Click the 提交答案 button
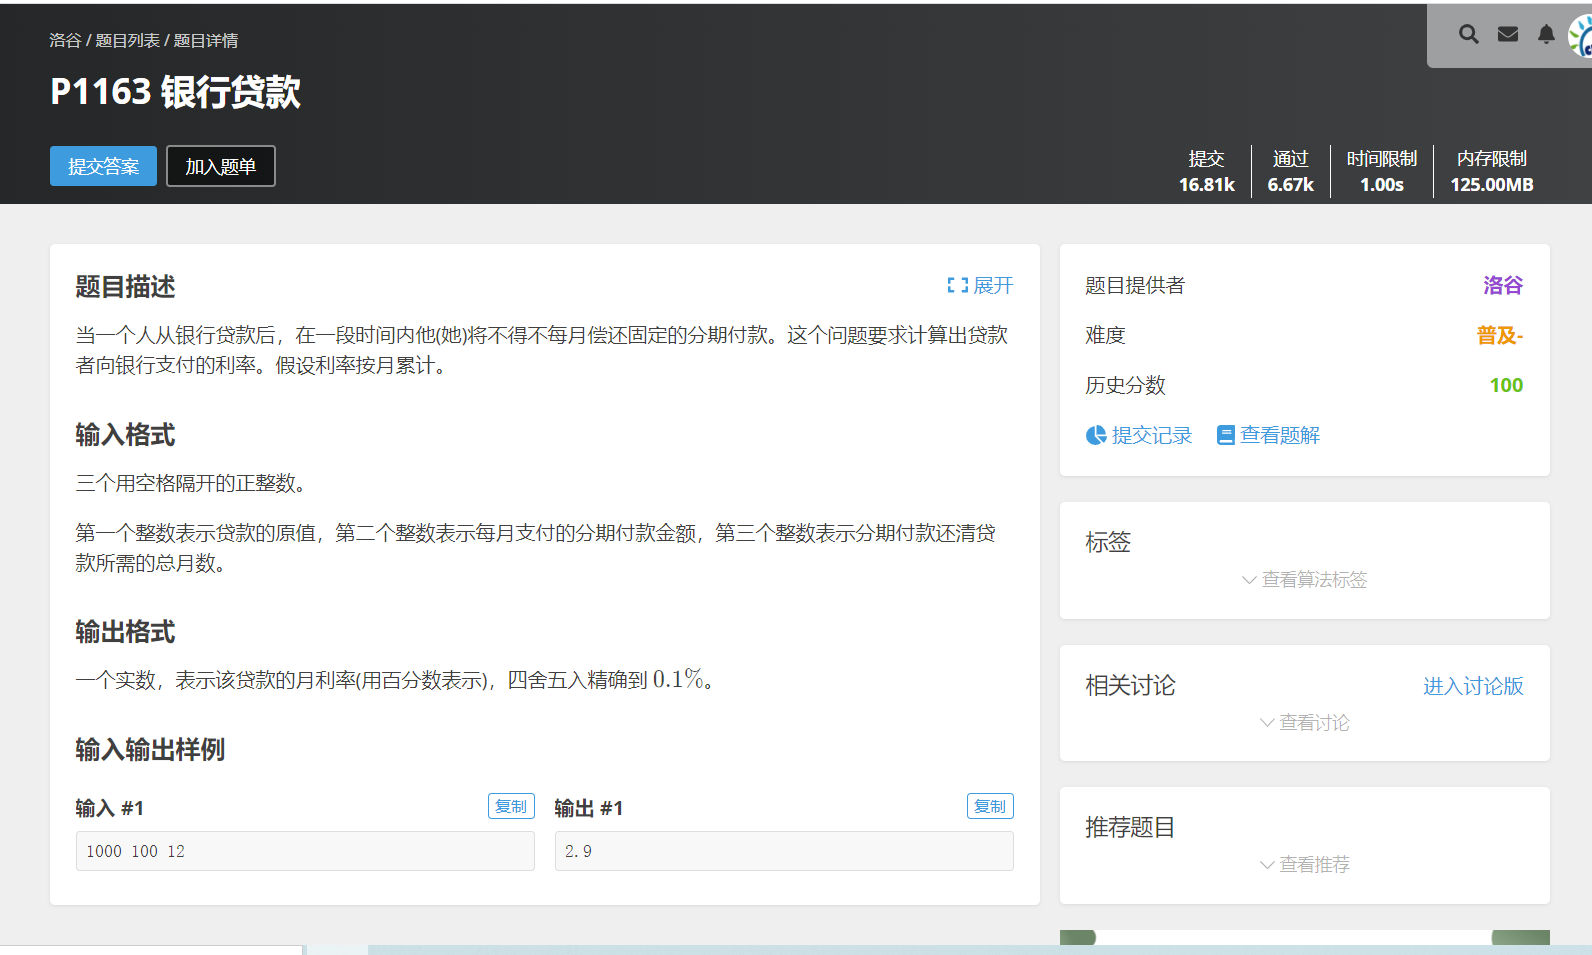Screen dimensions: 1592x955 tap(103, 166)
